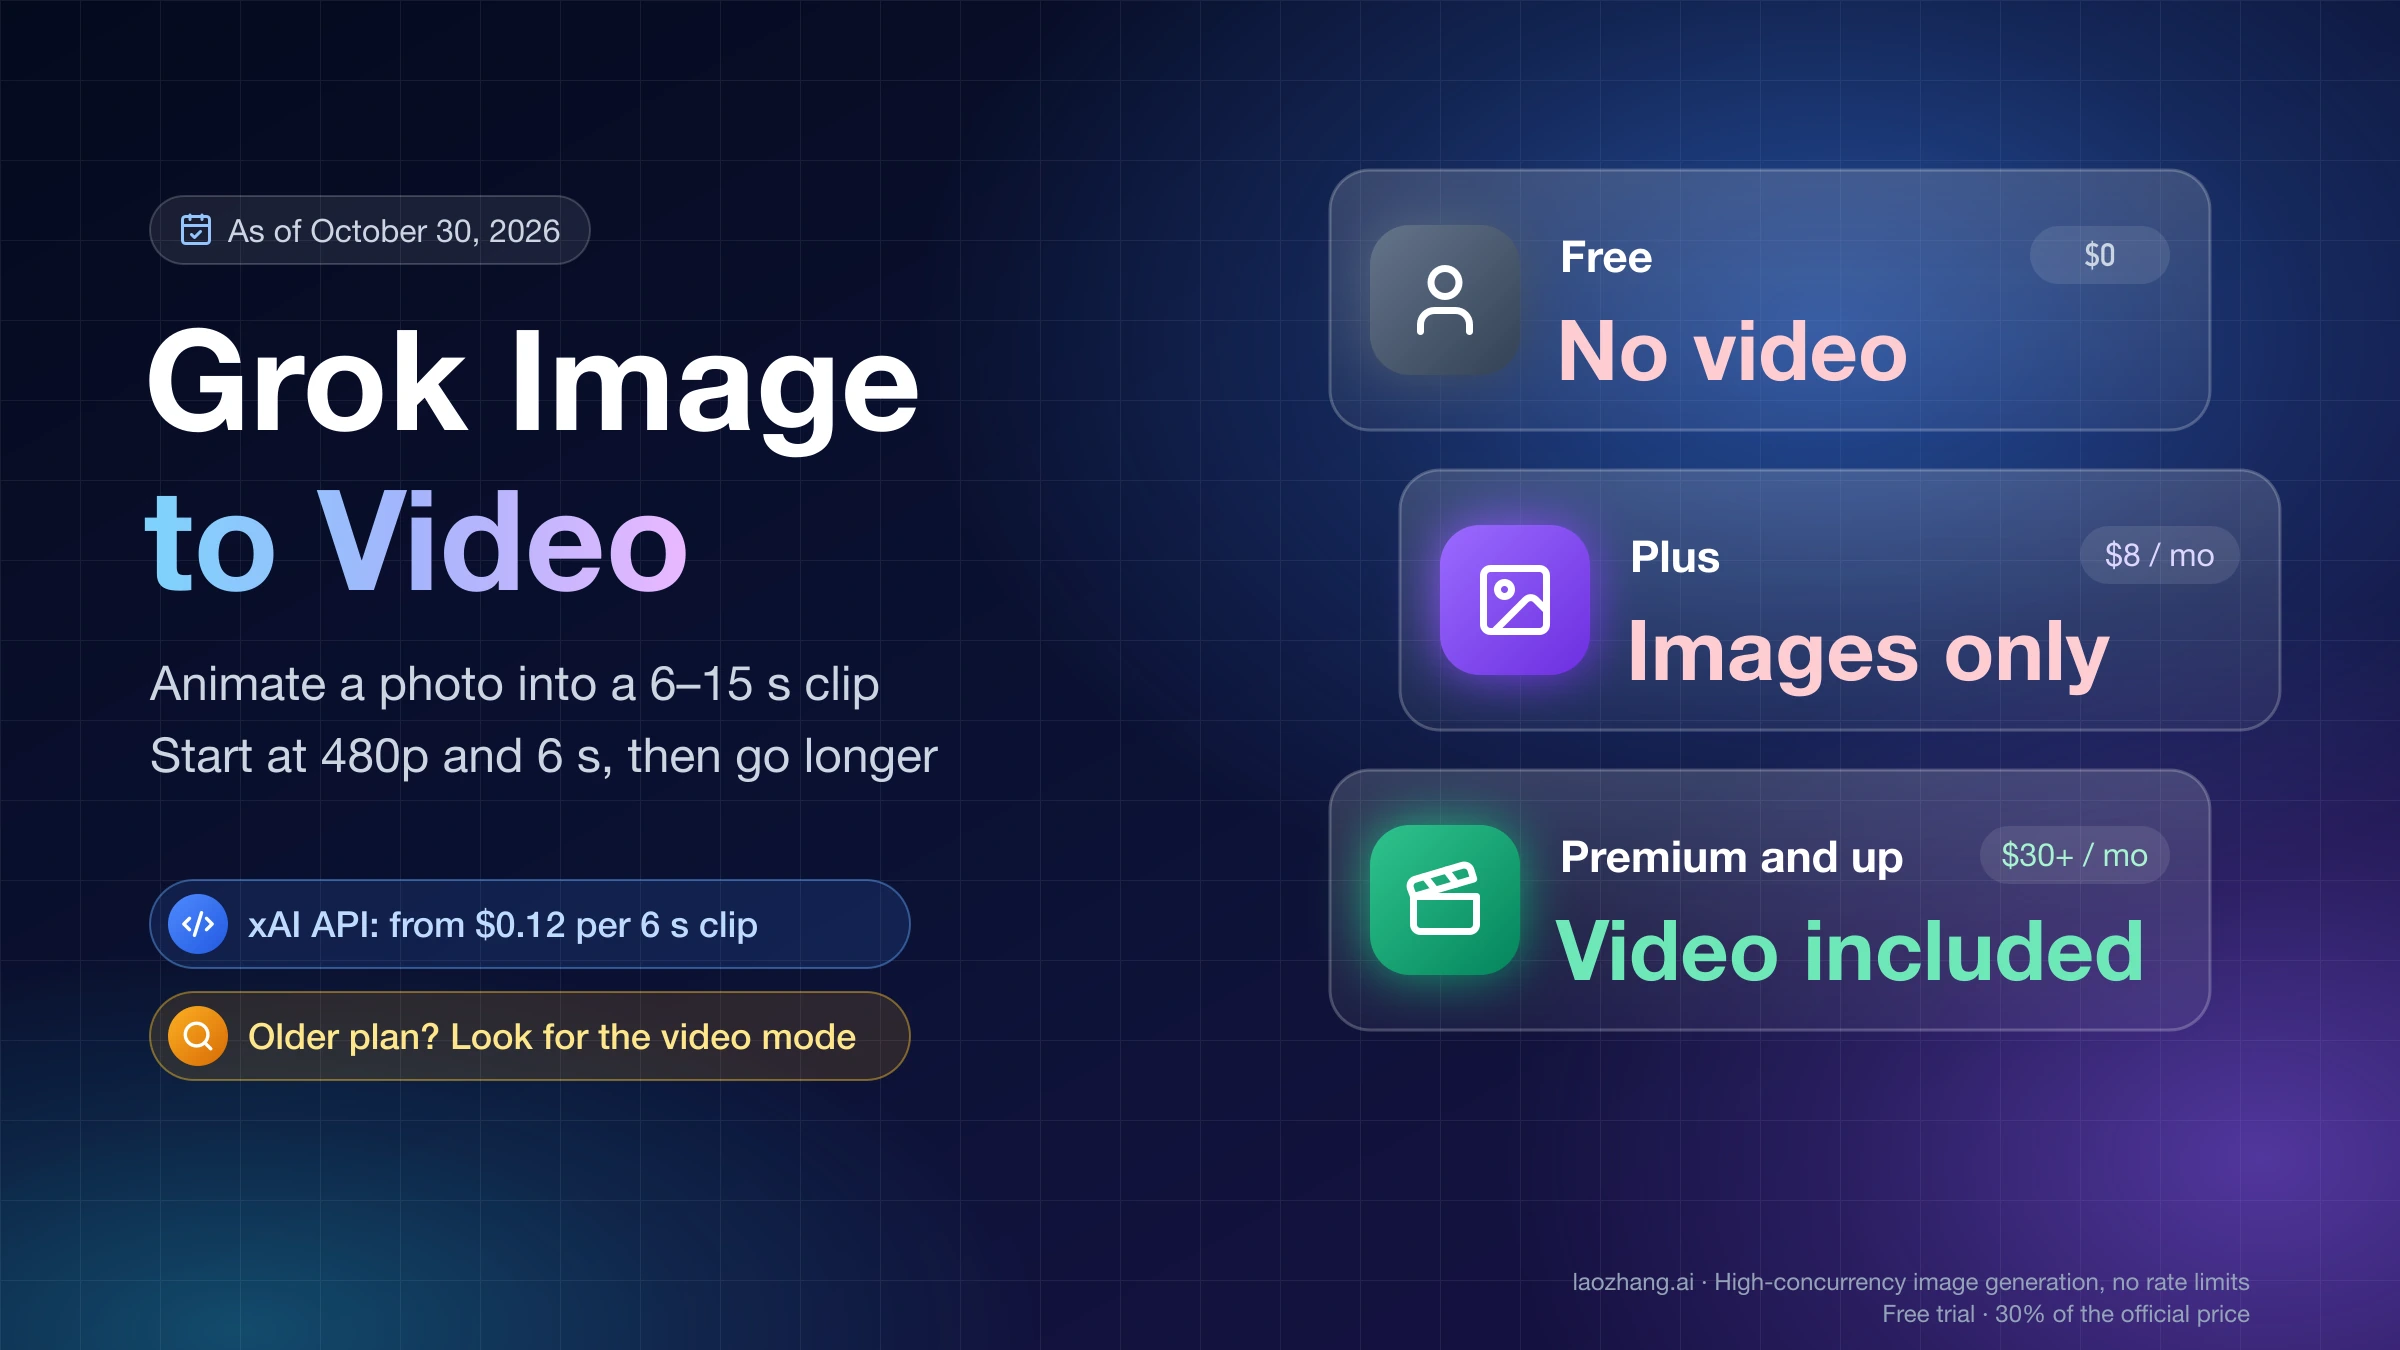This screenshot has width=2400, height=1350.
Task: Click 'Older plan? Look for the video mode' pill
Action: click(x=530, y=1036)
